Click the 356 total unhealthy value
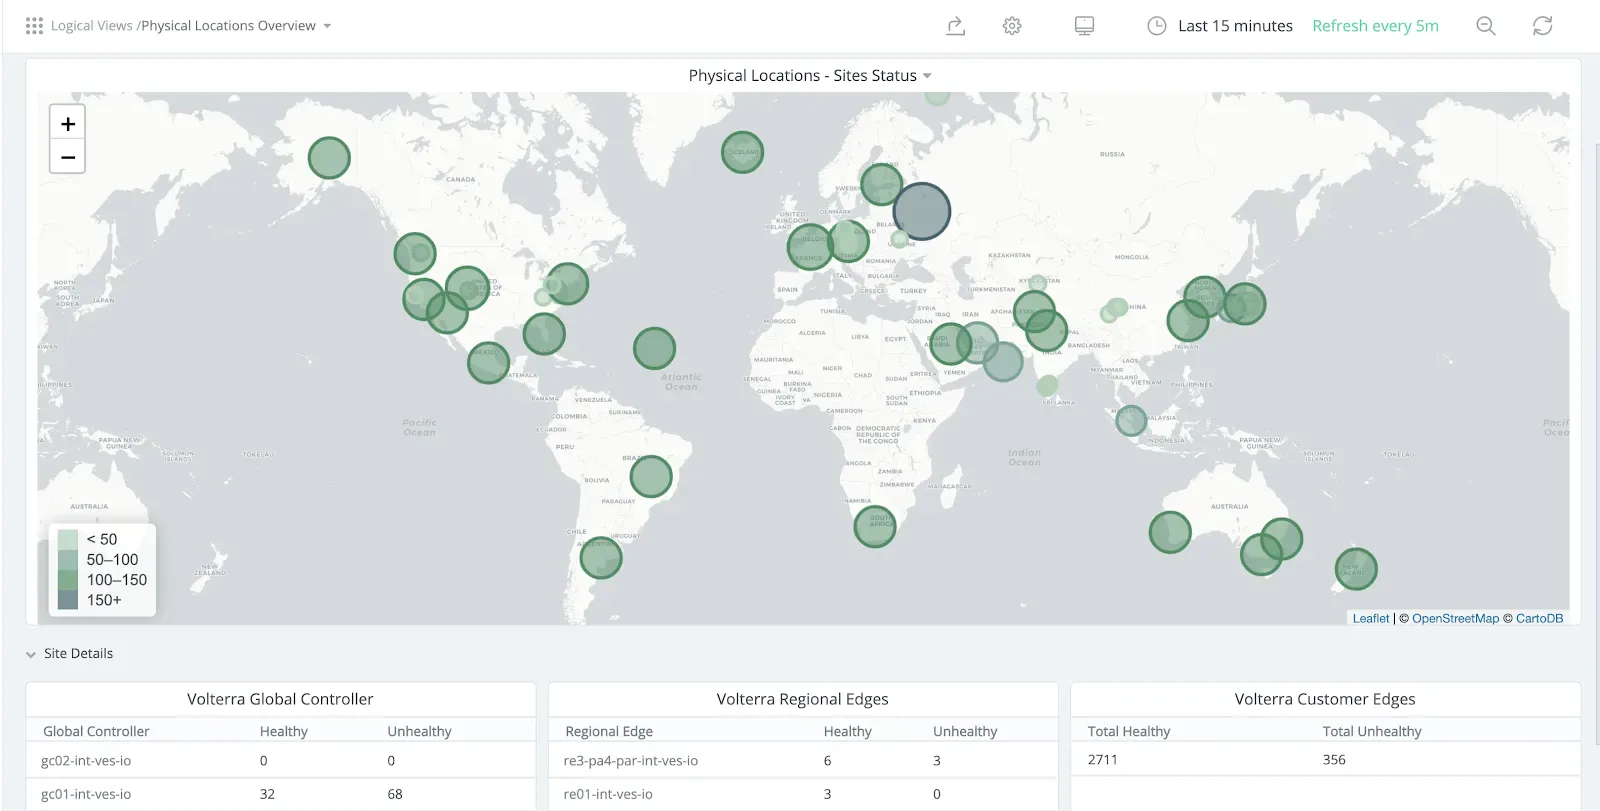Screen dimensions: 1600x811 point(1334,760)
